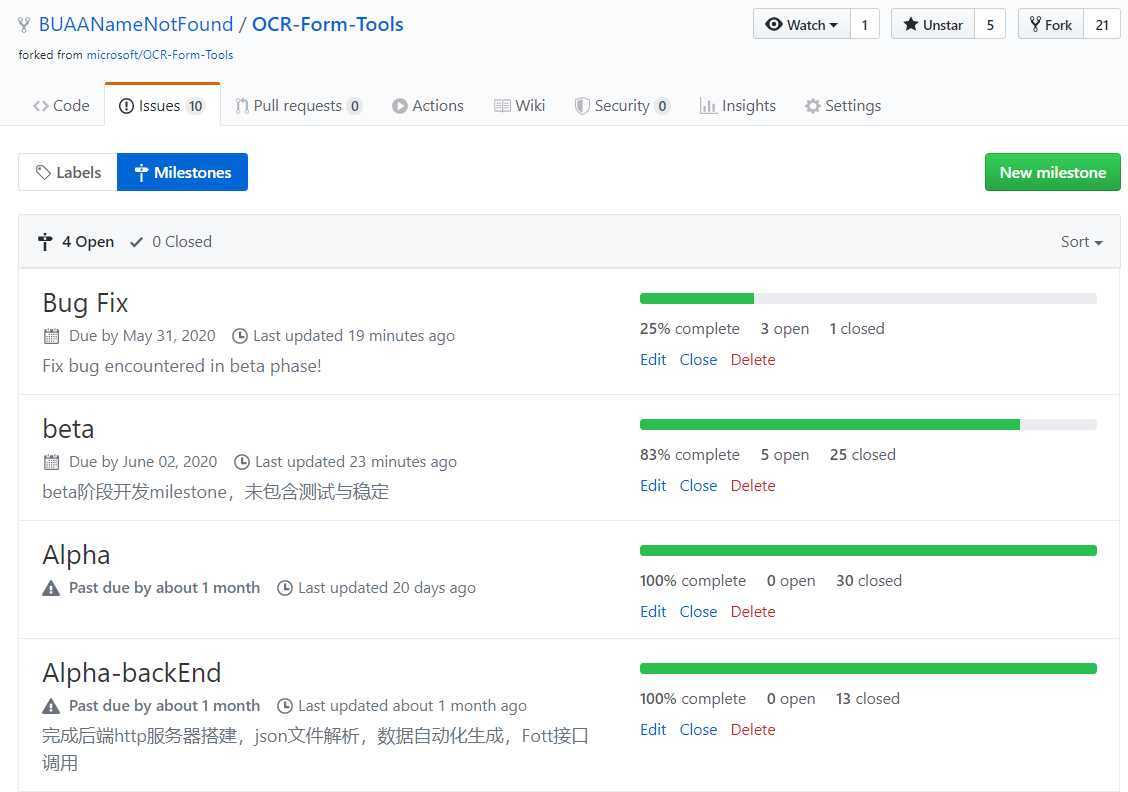
Task: Open the watchers count 1
Action: coord(865,24)
